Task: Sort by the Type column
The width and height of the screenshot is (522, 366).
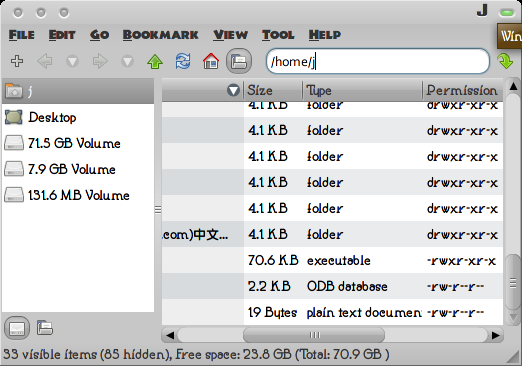Action: (x=363, y=90)
